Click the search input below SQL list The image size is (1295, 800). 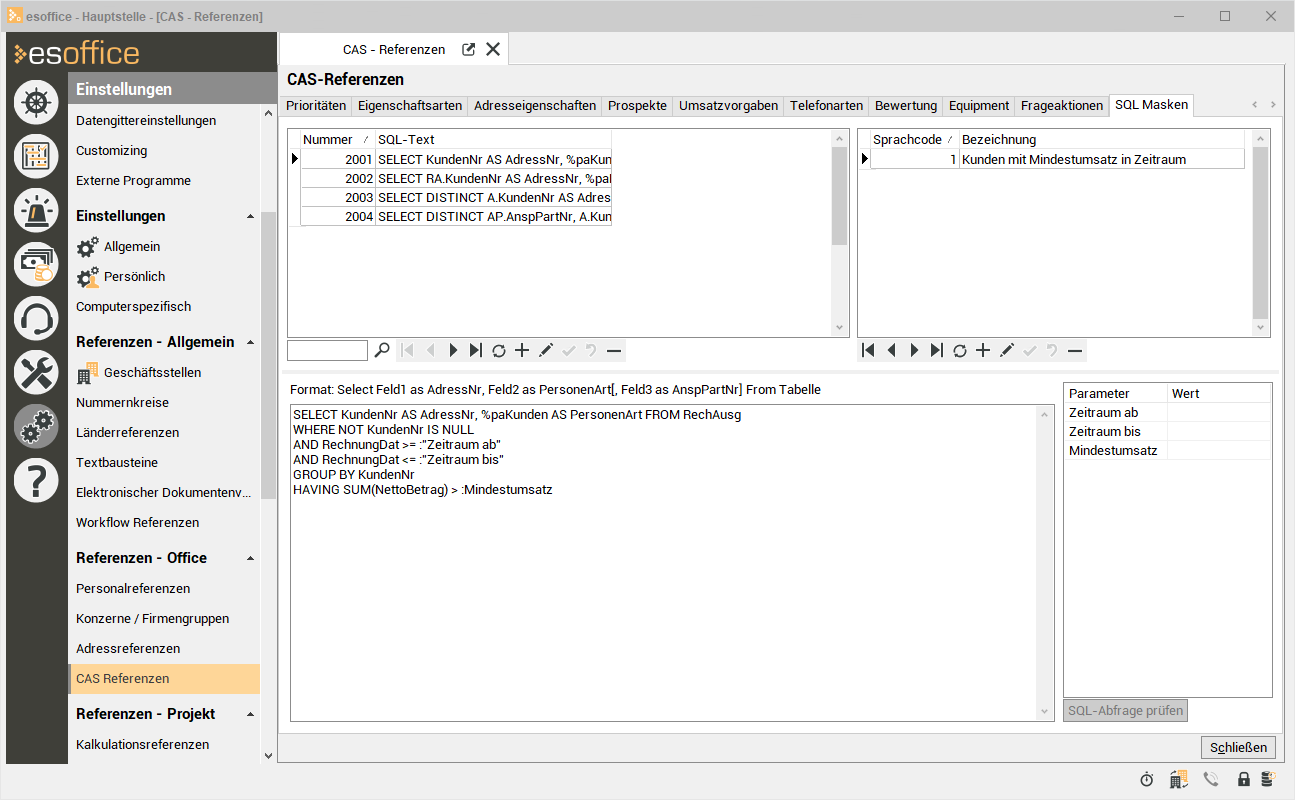(327, 350)
